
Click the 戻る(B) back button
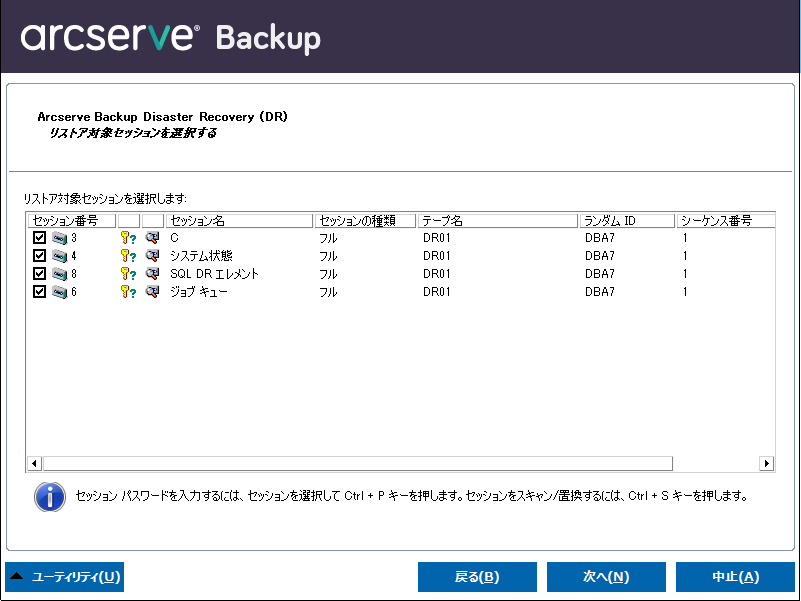[477, 577]
